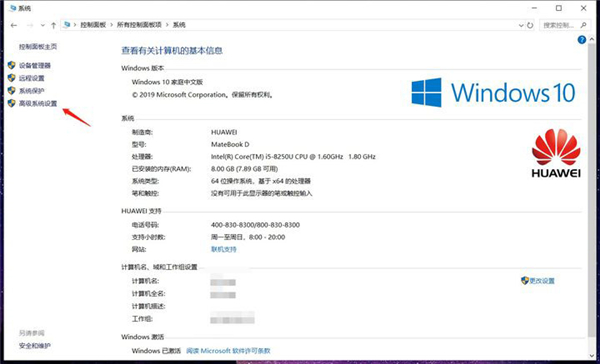The width and height of the screenshot is (600, 364).
Task: Click the scrollbar up arrow
Action: tap(592, 39)
